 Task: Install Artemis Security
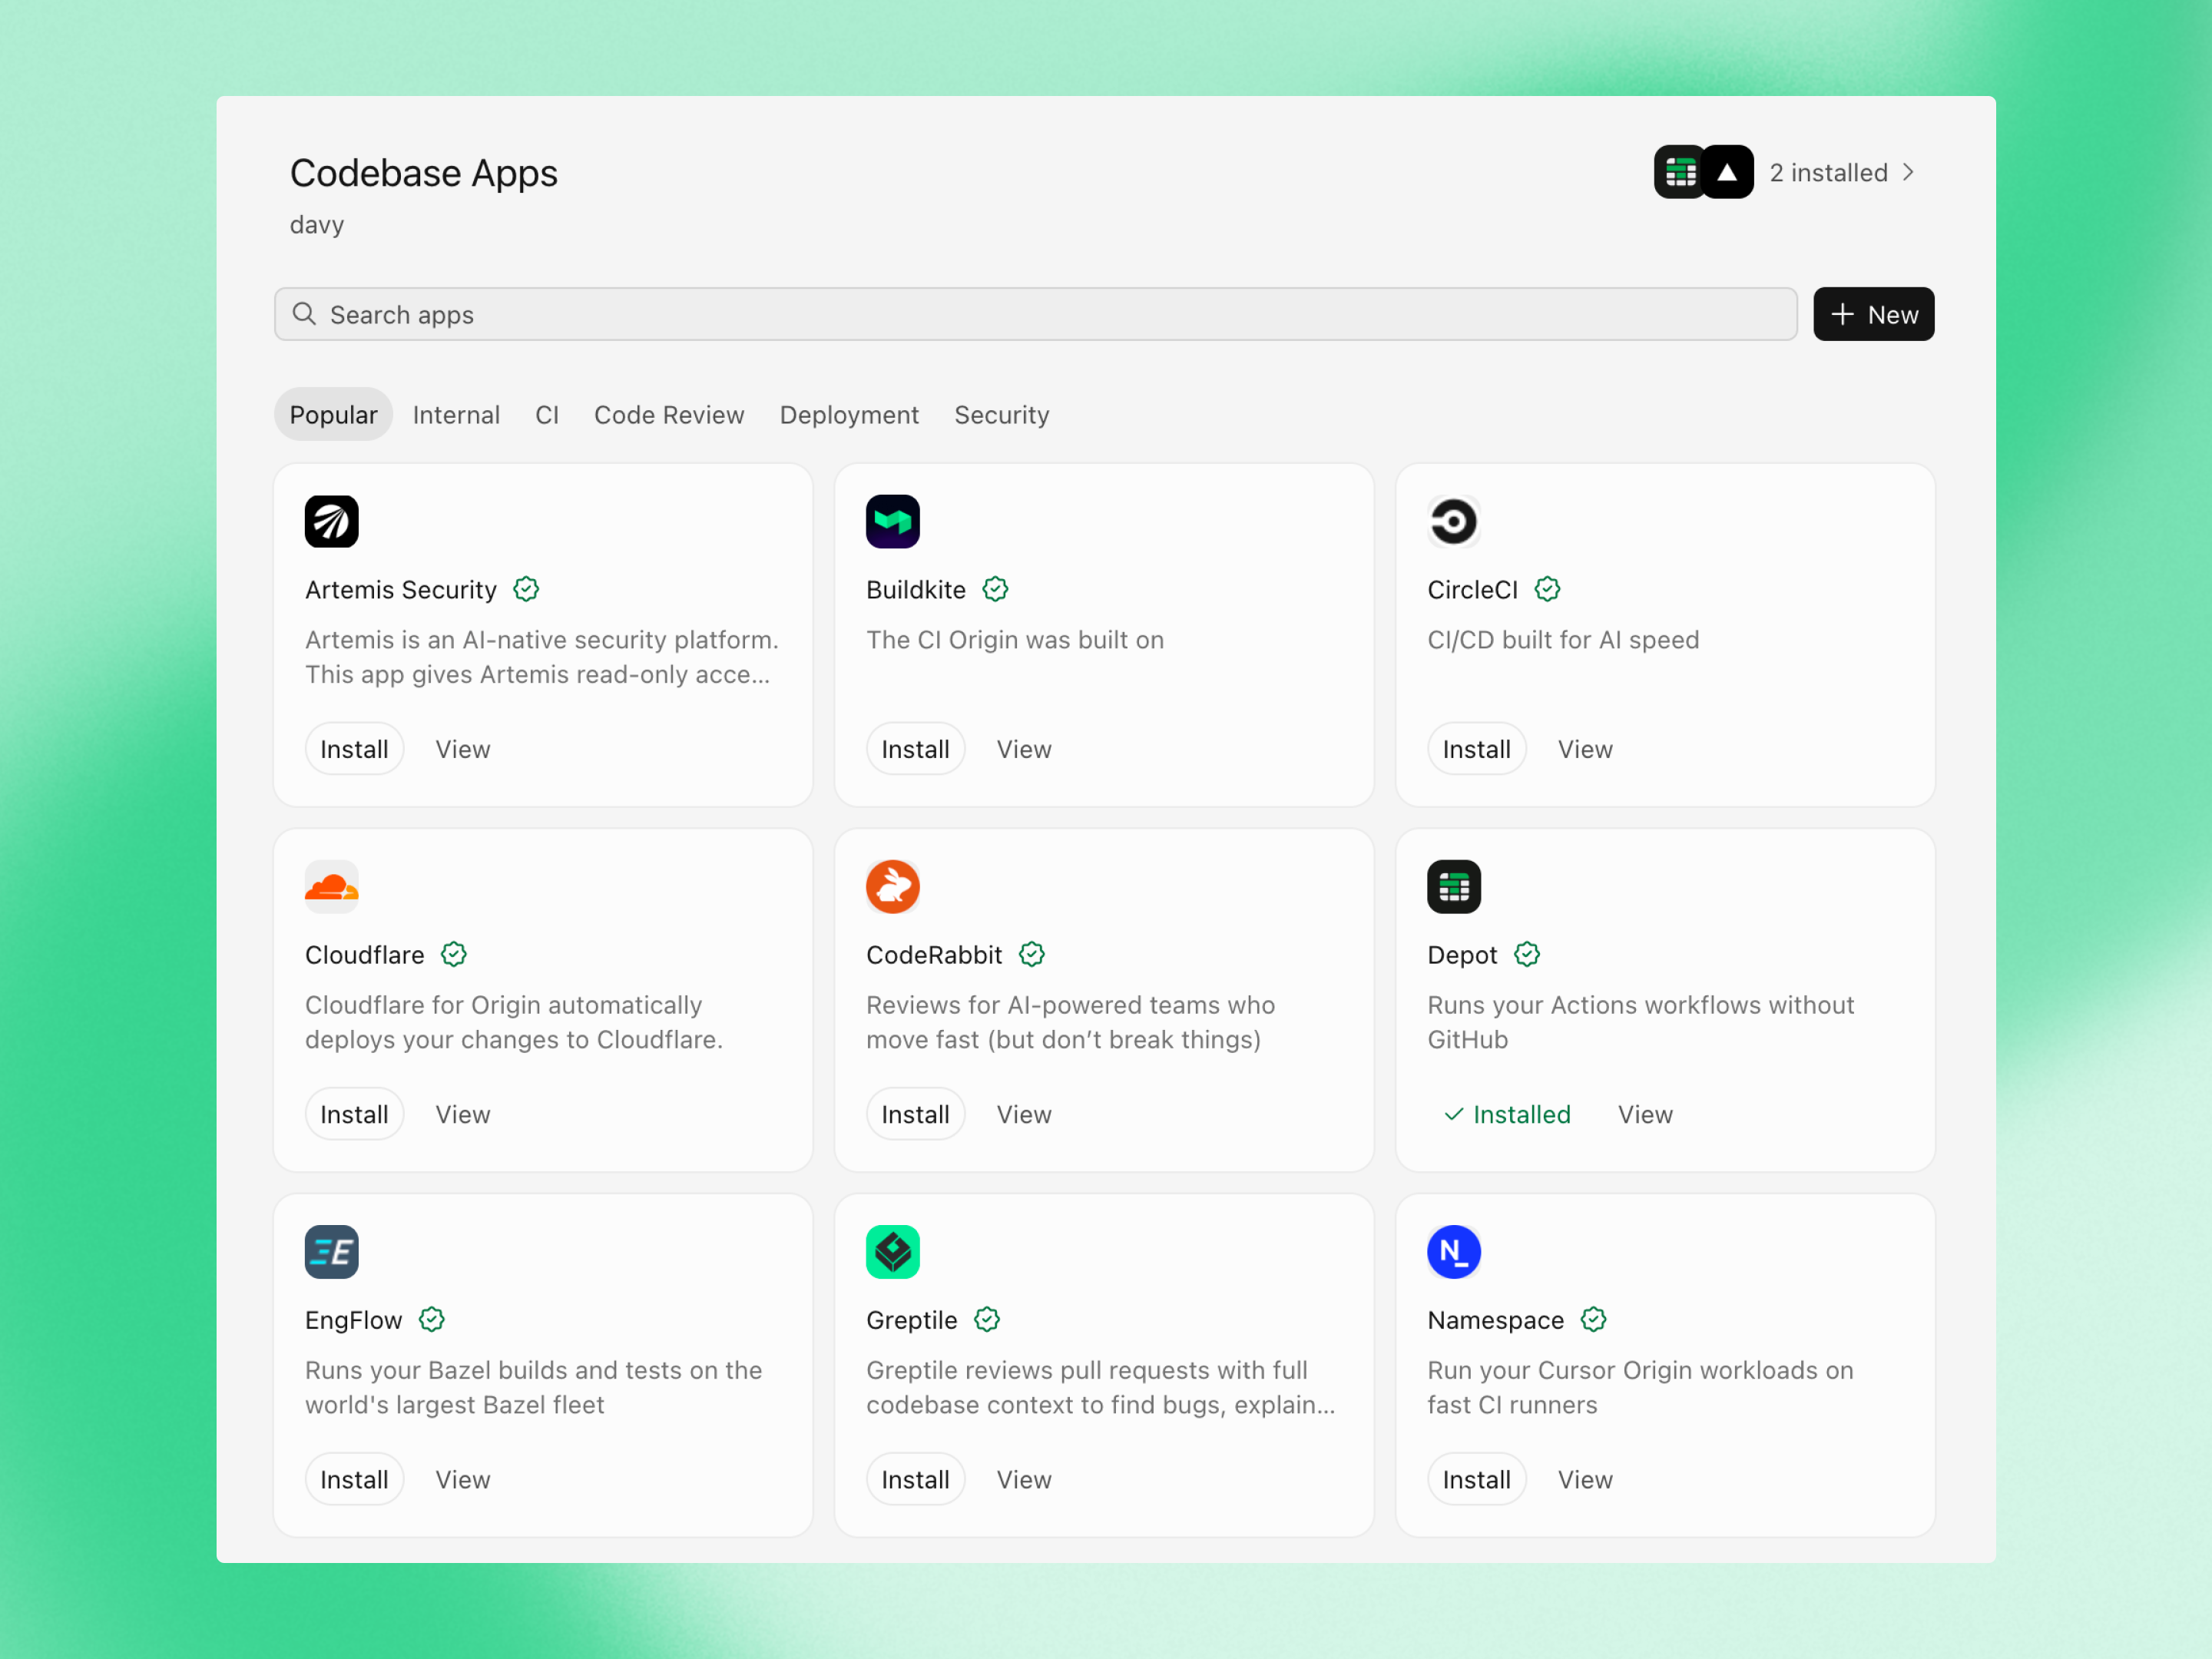point(354,748)
